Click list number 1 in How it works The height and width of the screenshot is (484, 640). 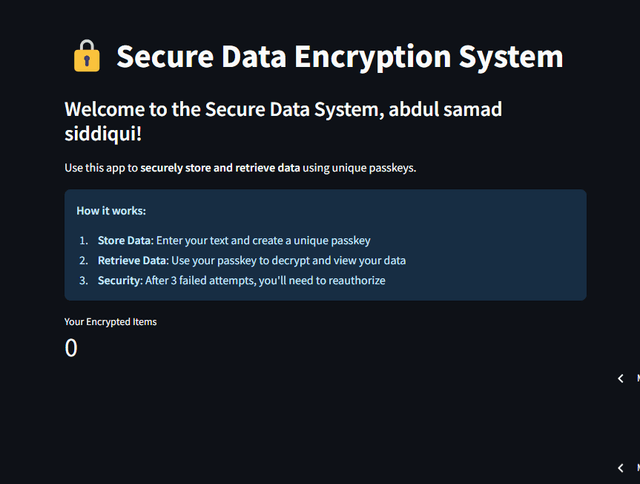(x=83, y=241)
